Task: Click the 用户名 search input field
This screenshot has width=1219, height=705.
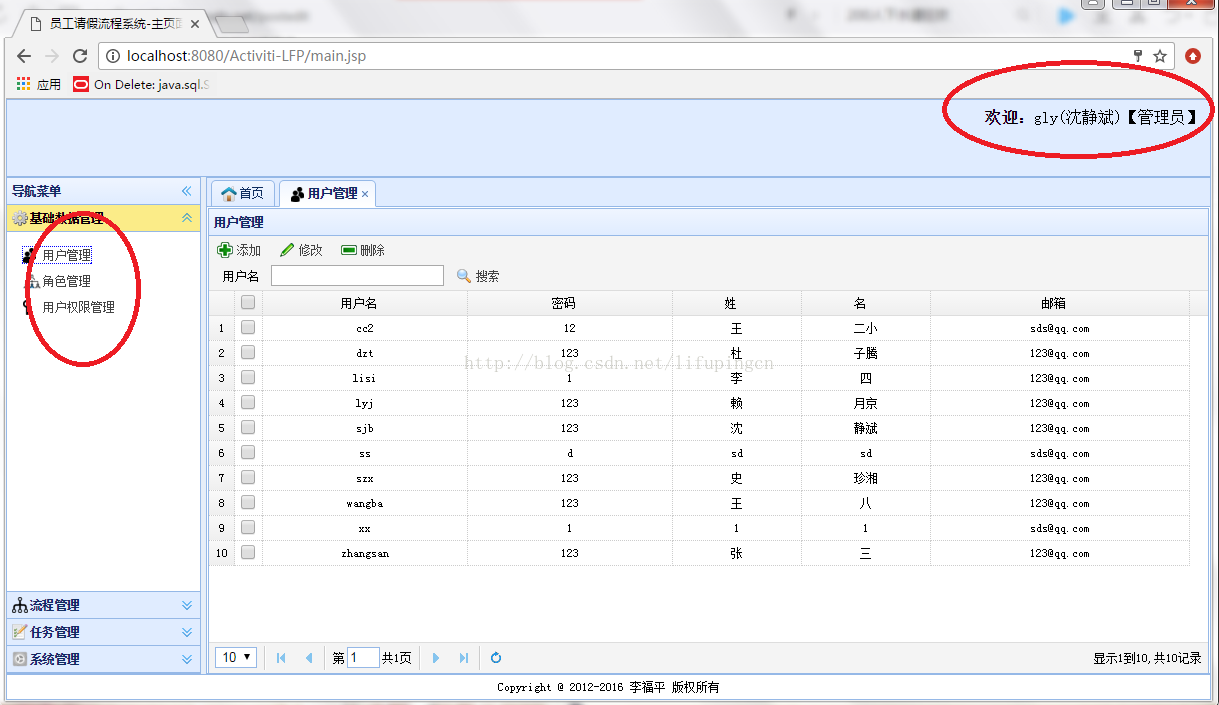Action: click(x=357, y=276)
